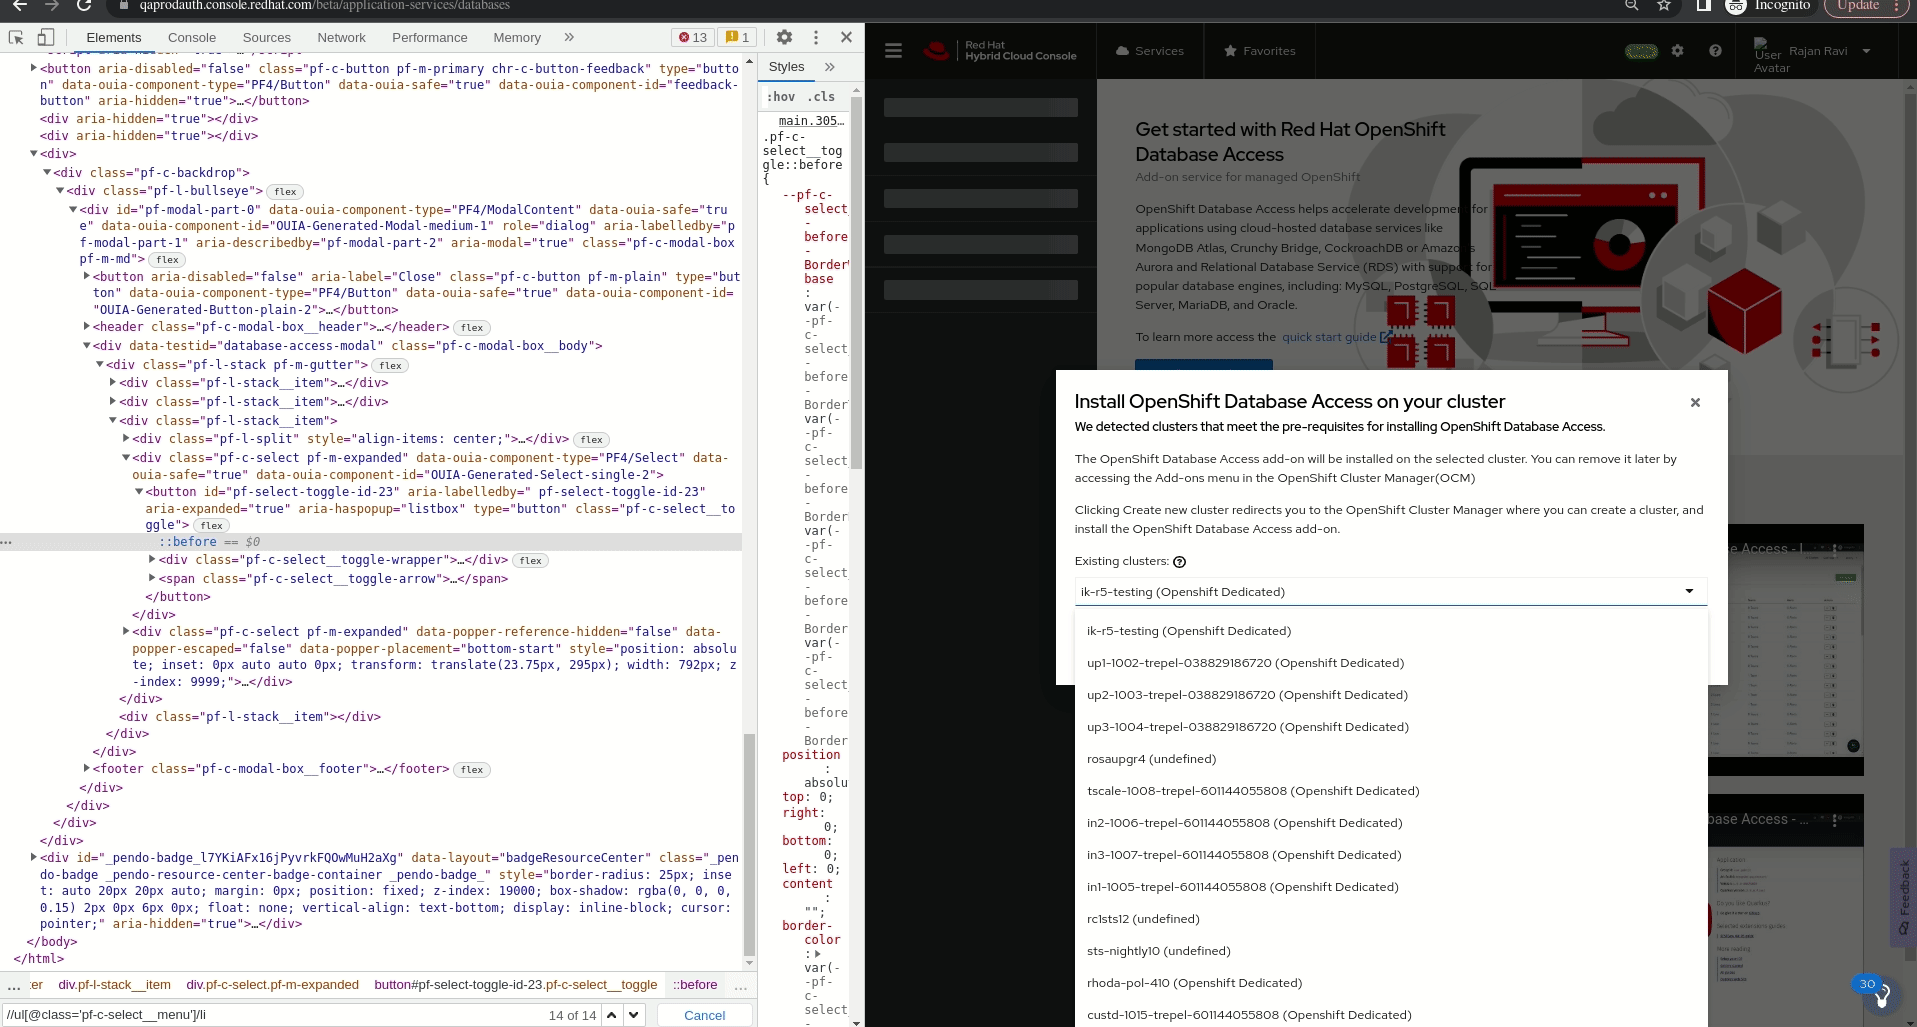Toggle flex badge on select__toggle-wrapper div
This screenshot has width=1917, height=1027.
click(531, 561)
